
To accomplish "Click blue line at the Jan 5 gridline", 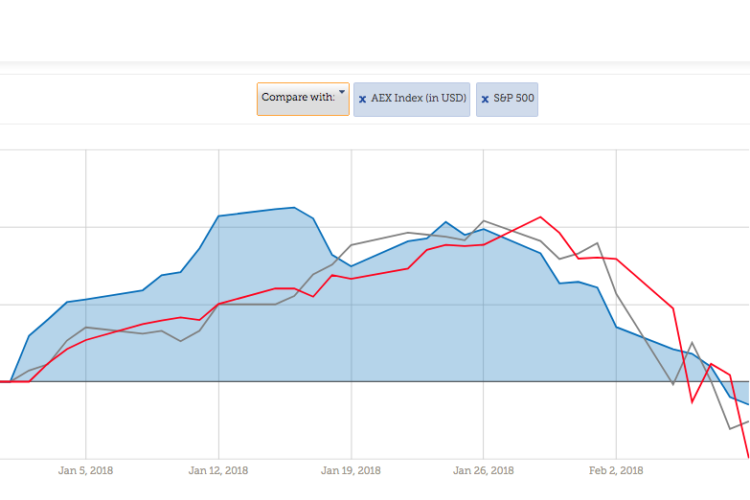I will coord(86,299).
